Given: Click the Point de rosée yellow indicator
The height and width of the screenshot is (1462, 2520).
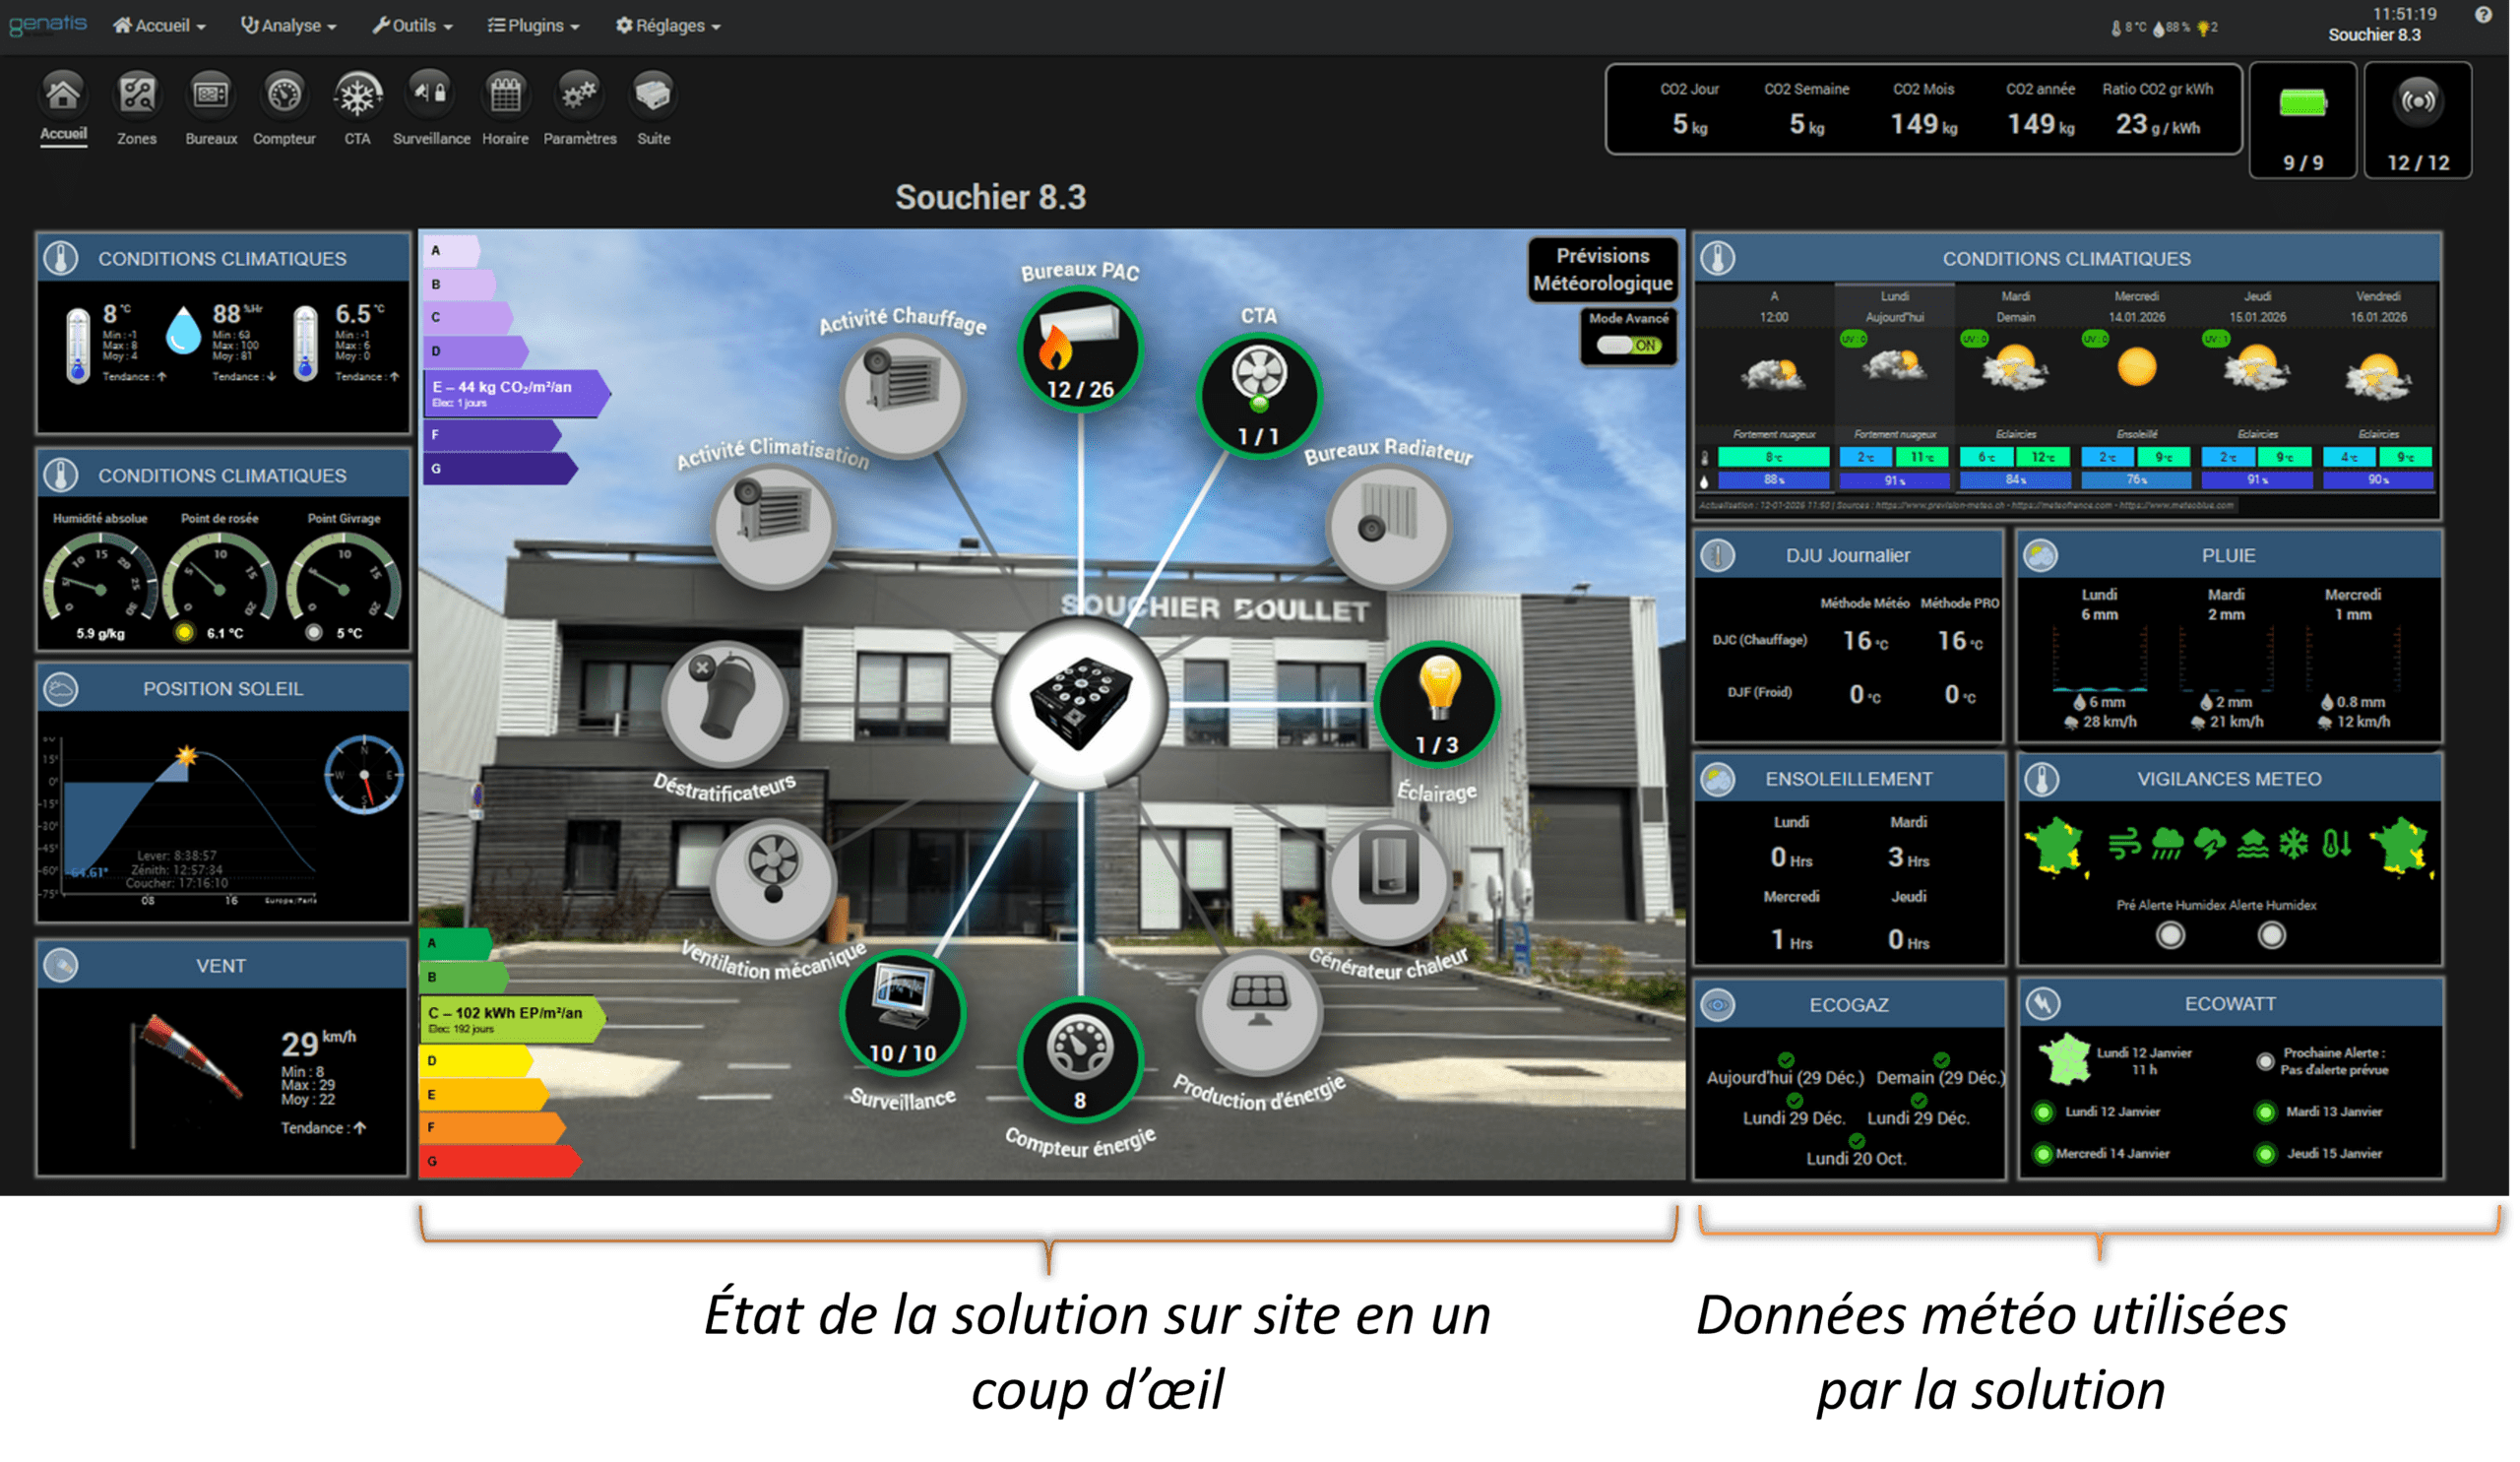Looking at the screenshot, I should 185,633.
